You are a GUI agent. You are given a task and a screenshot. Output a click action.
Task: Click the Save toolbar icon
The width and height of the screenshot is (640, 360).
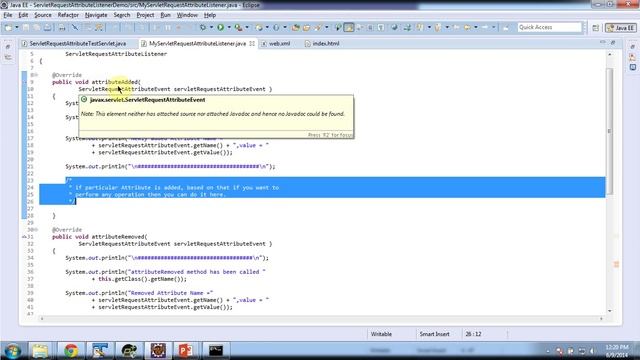point(26,27)
